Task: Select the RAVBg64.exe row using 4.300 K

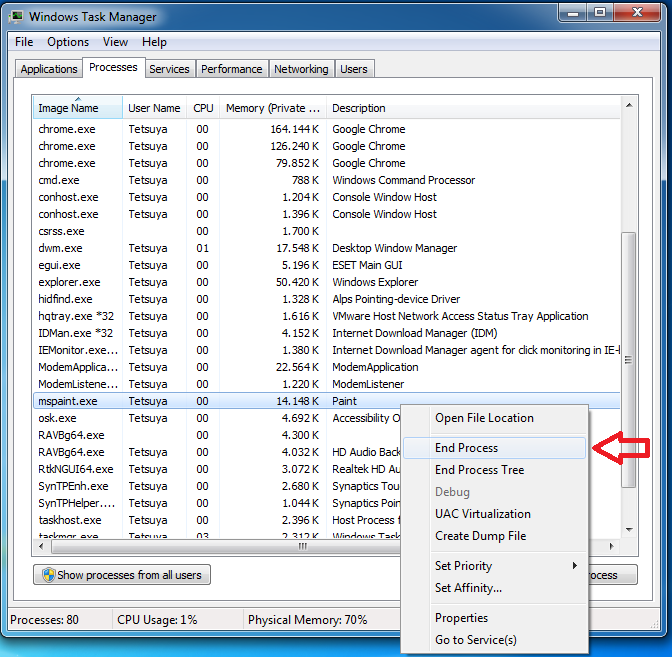Action: 217,435
